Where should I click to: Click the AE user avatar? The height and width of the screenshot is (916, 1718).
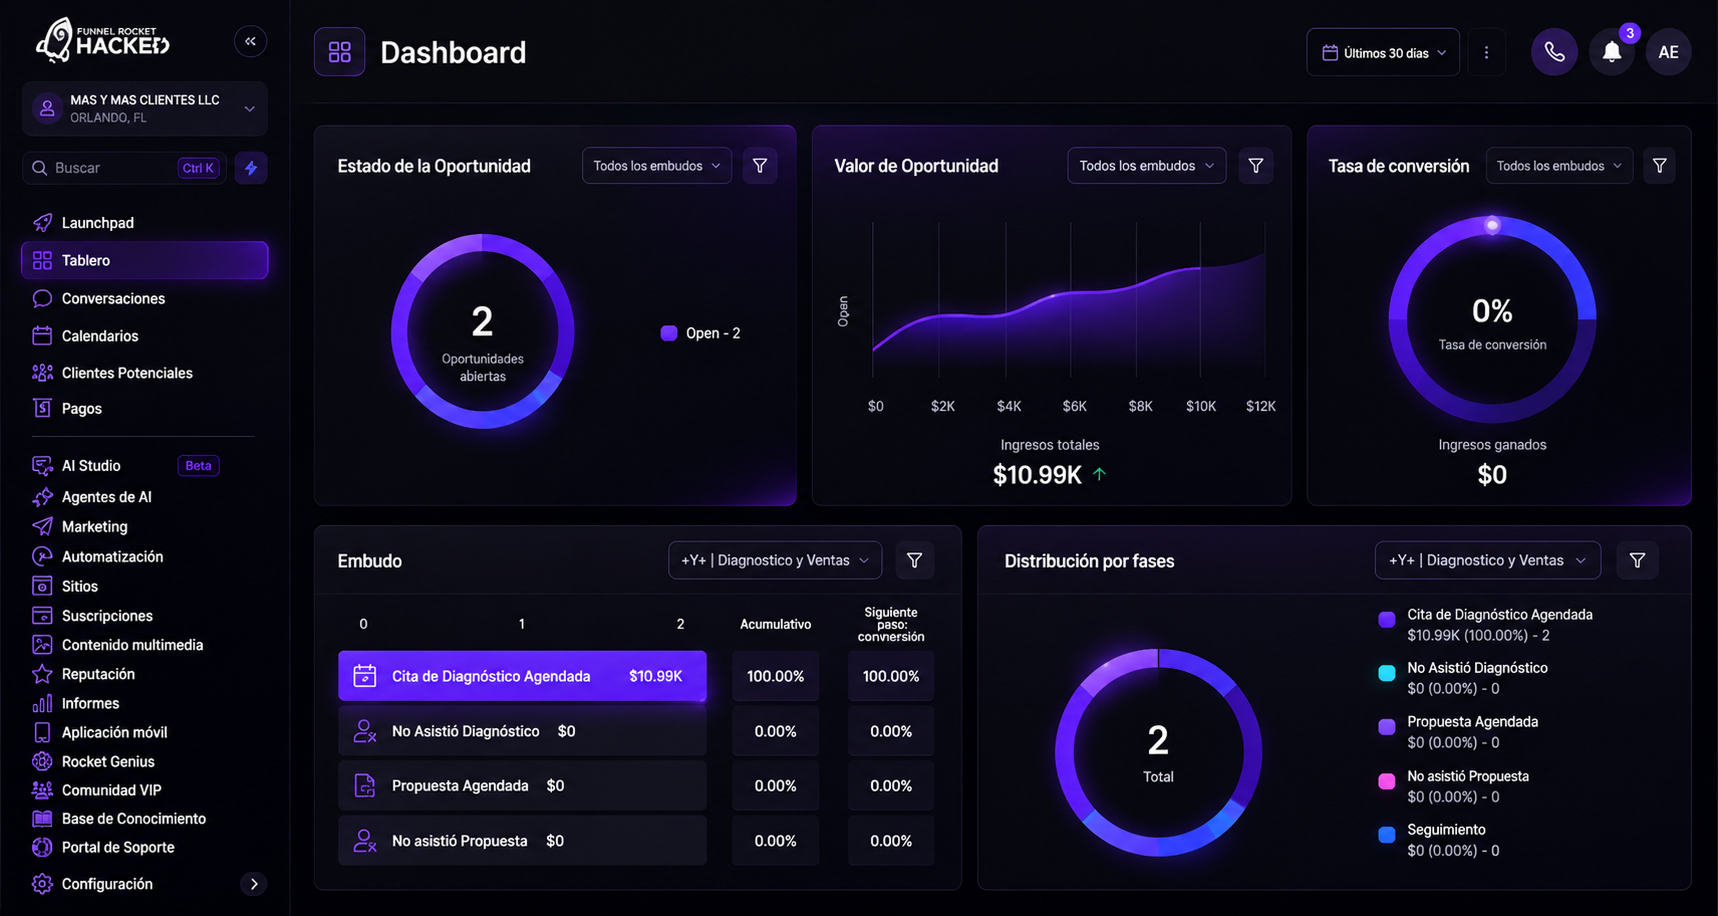[1668, 52]
